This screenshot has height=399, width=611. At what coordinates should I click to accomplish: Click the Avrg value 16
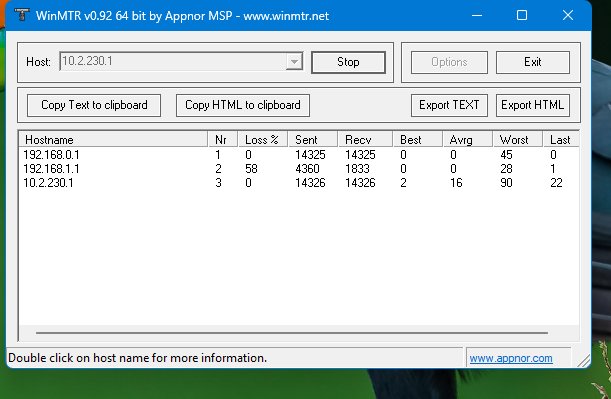click(456, 183)
